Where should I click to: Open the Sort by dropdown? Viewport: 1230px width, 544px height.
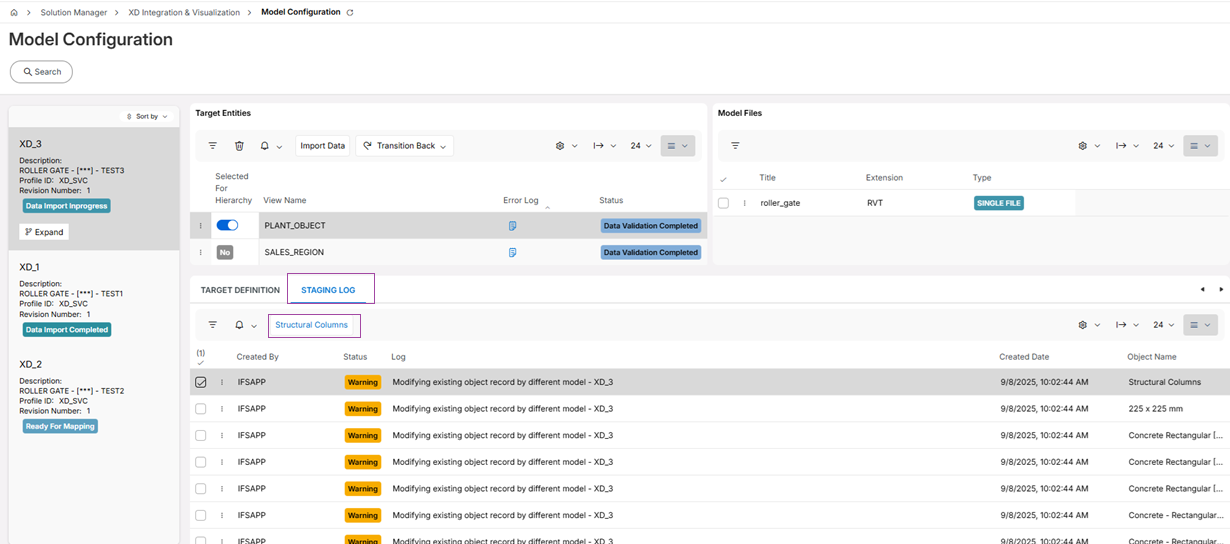tap(148, 117)
